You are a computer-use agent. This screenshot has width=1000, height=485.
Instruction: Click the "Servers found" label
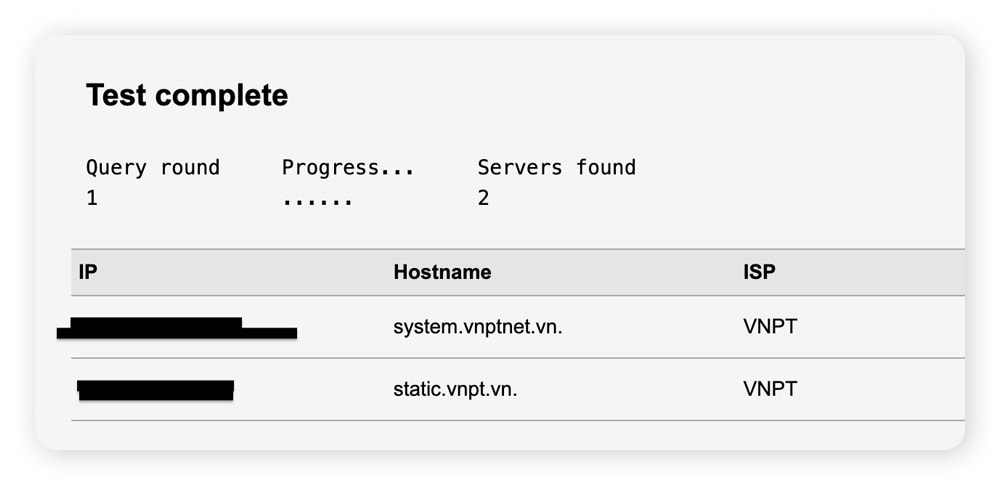tap(556, 167)
